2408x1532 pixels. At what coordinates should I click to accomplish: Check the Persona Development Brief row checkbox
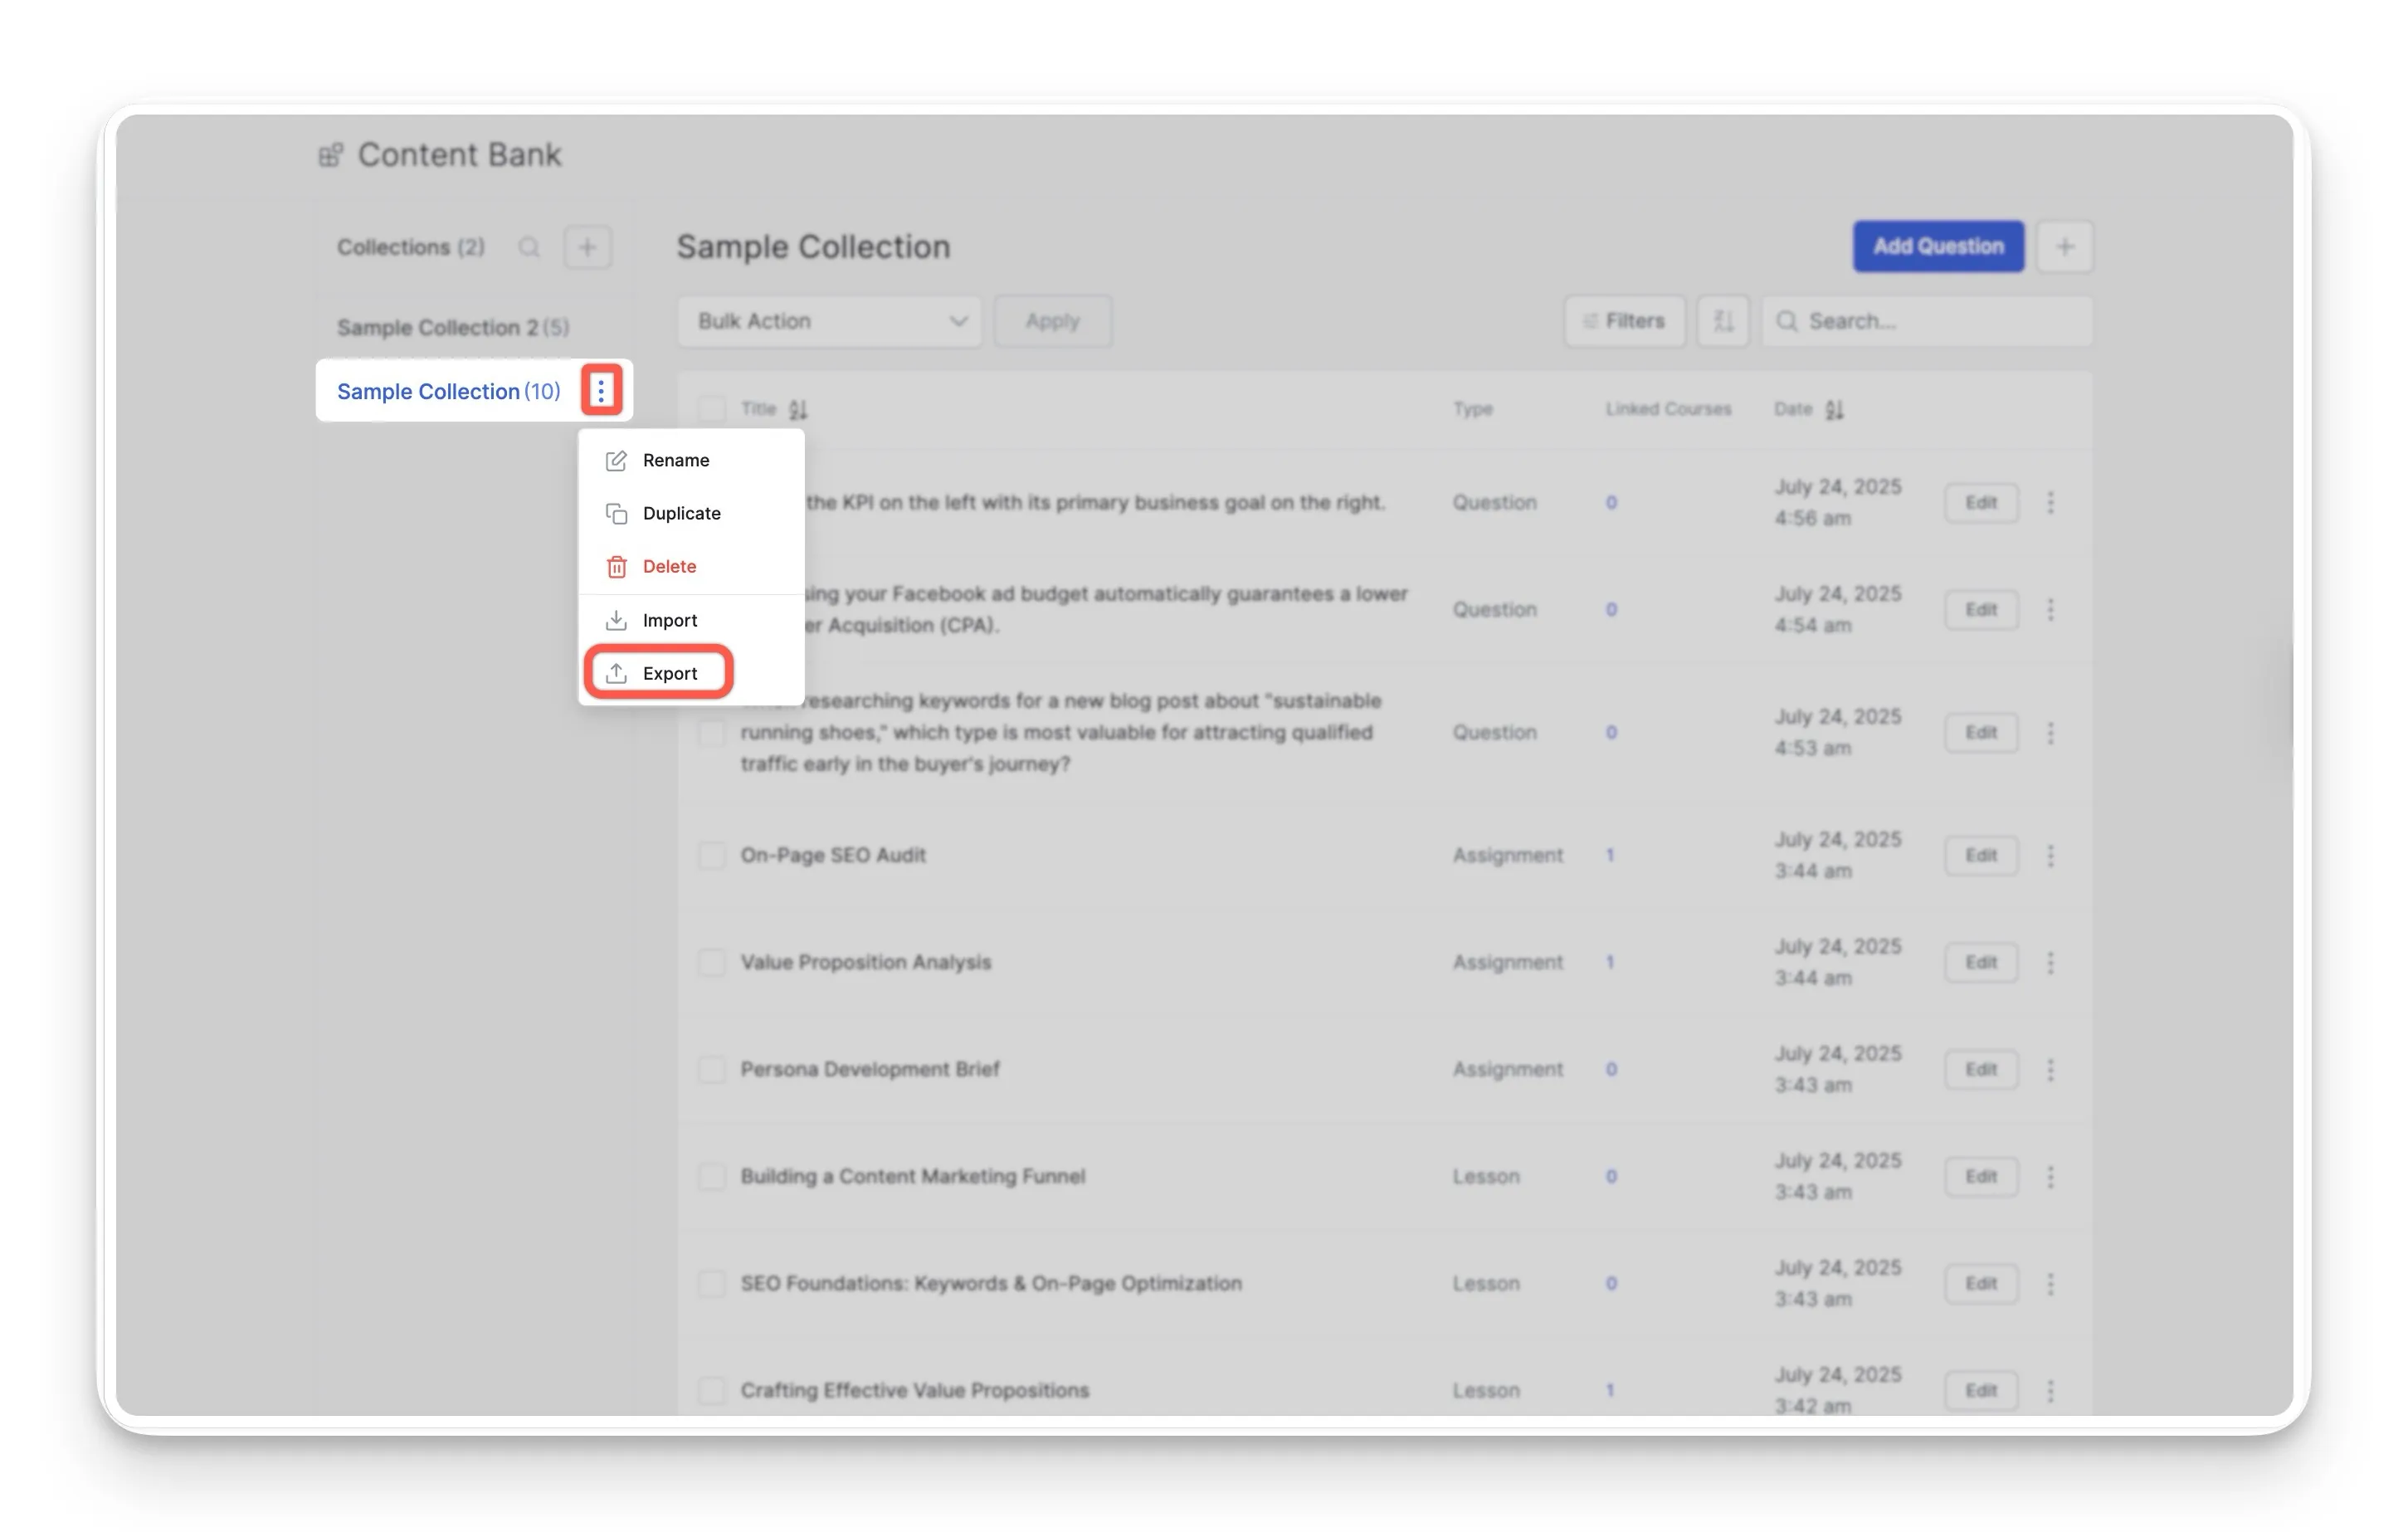point(711,1069)
